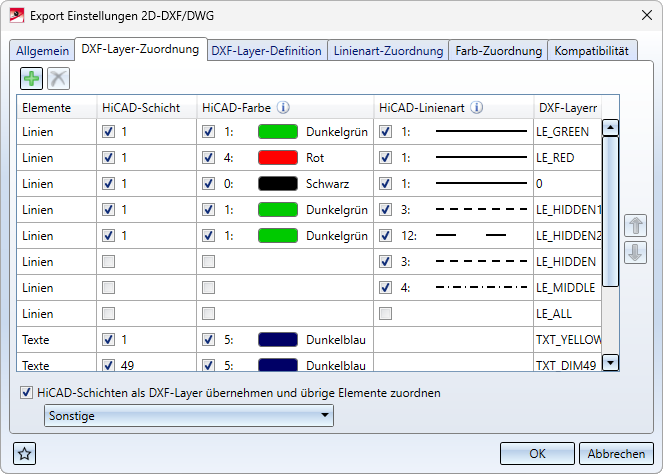Click the LE_HIDDEN1 layer name cell
Screen dimensions: 663x474
(567, 210)
